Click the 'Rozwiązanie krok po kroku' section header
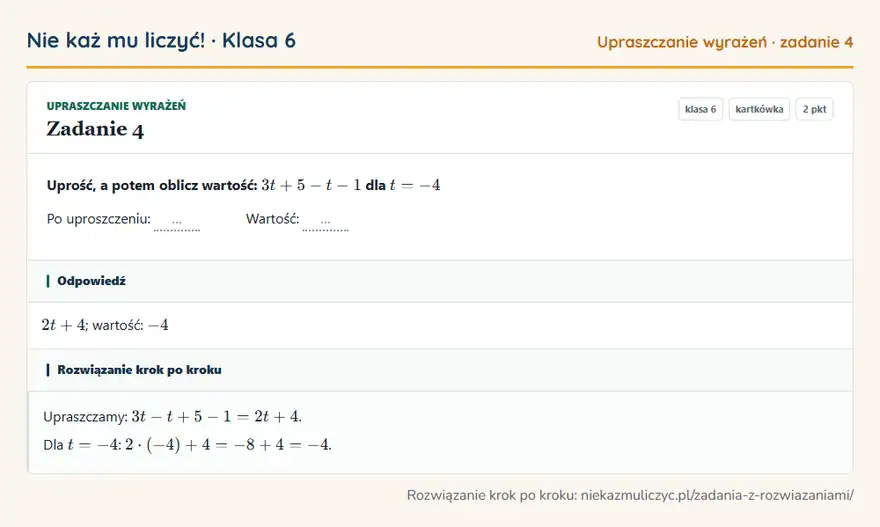880x527 pixels. coord(440,370)
